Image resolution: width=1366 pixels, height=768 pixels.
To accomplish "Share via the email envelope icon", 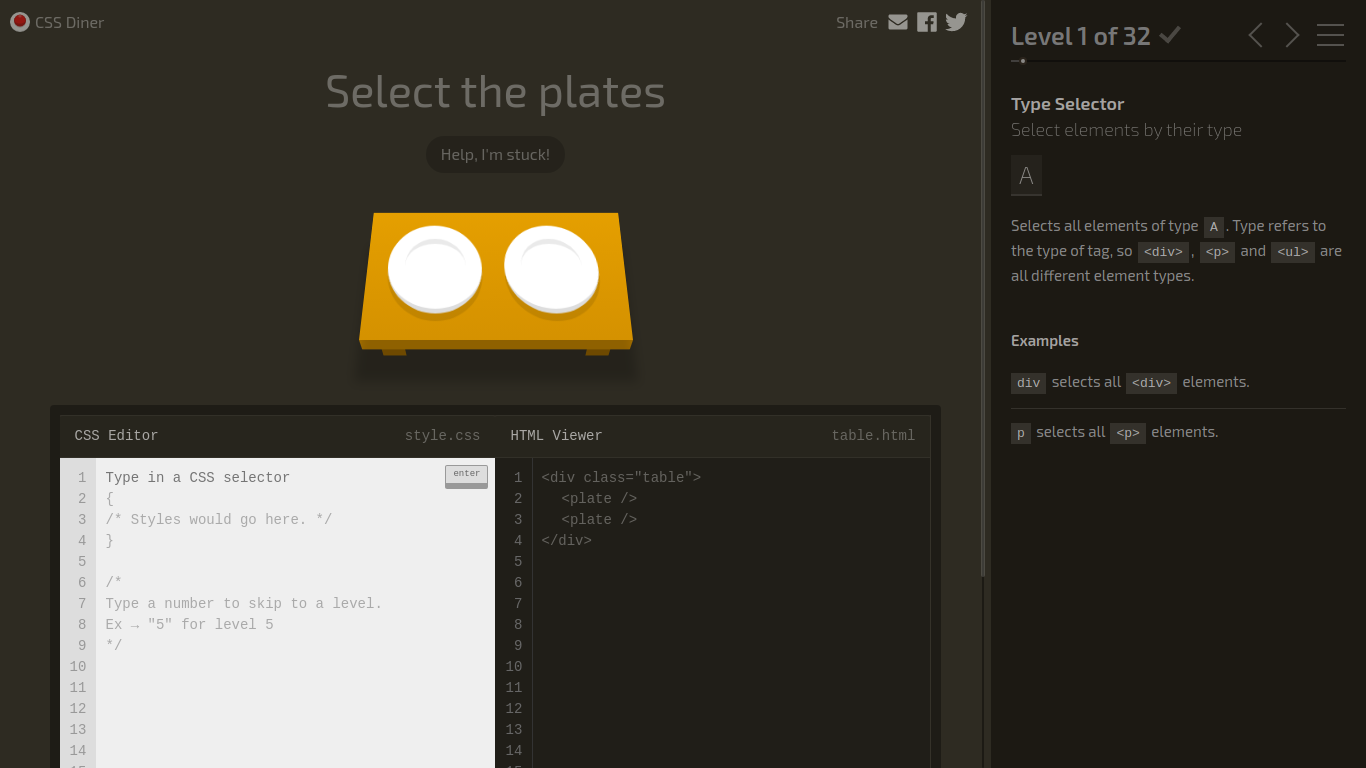I will (898, 22).
